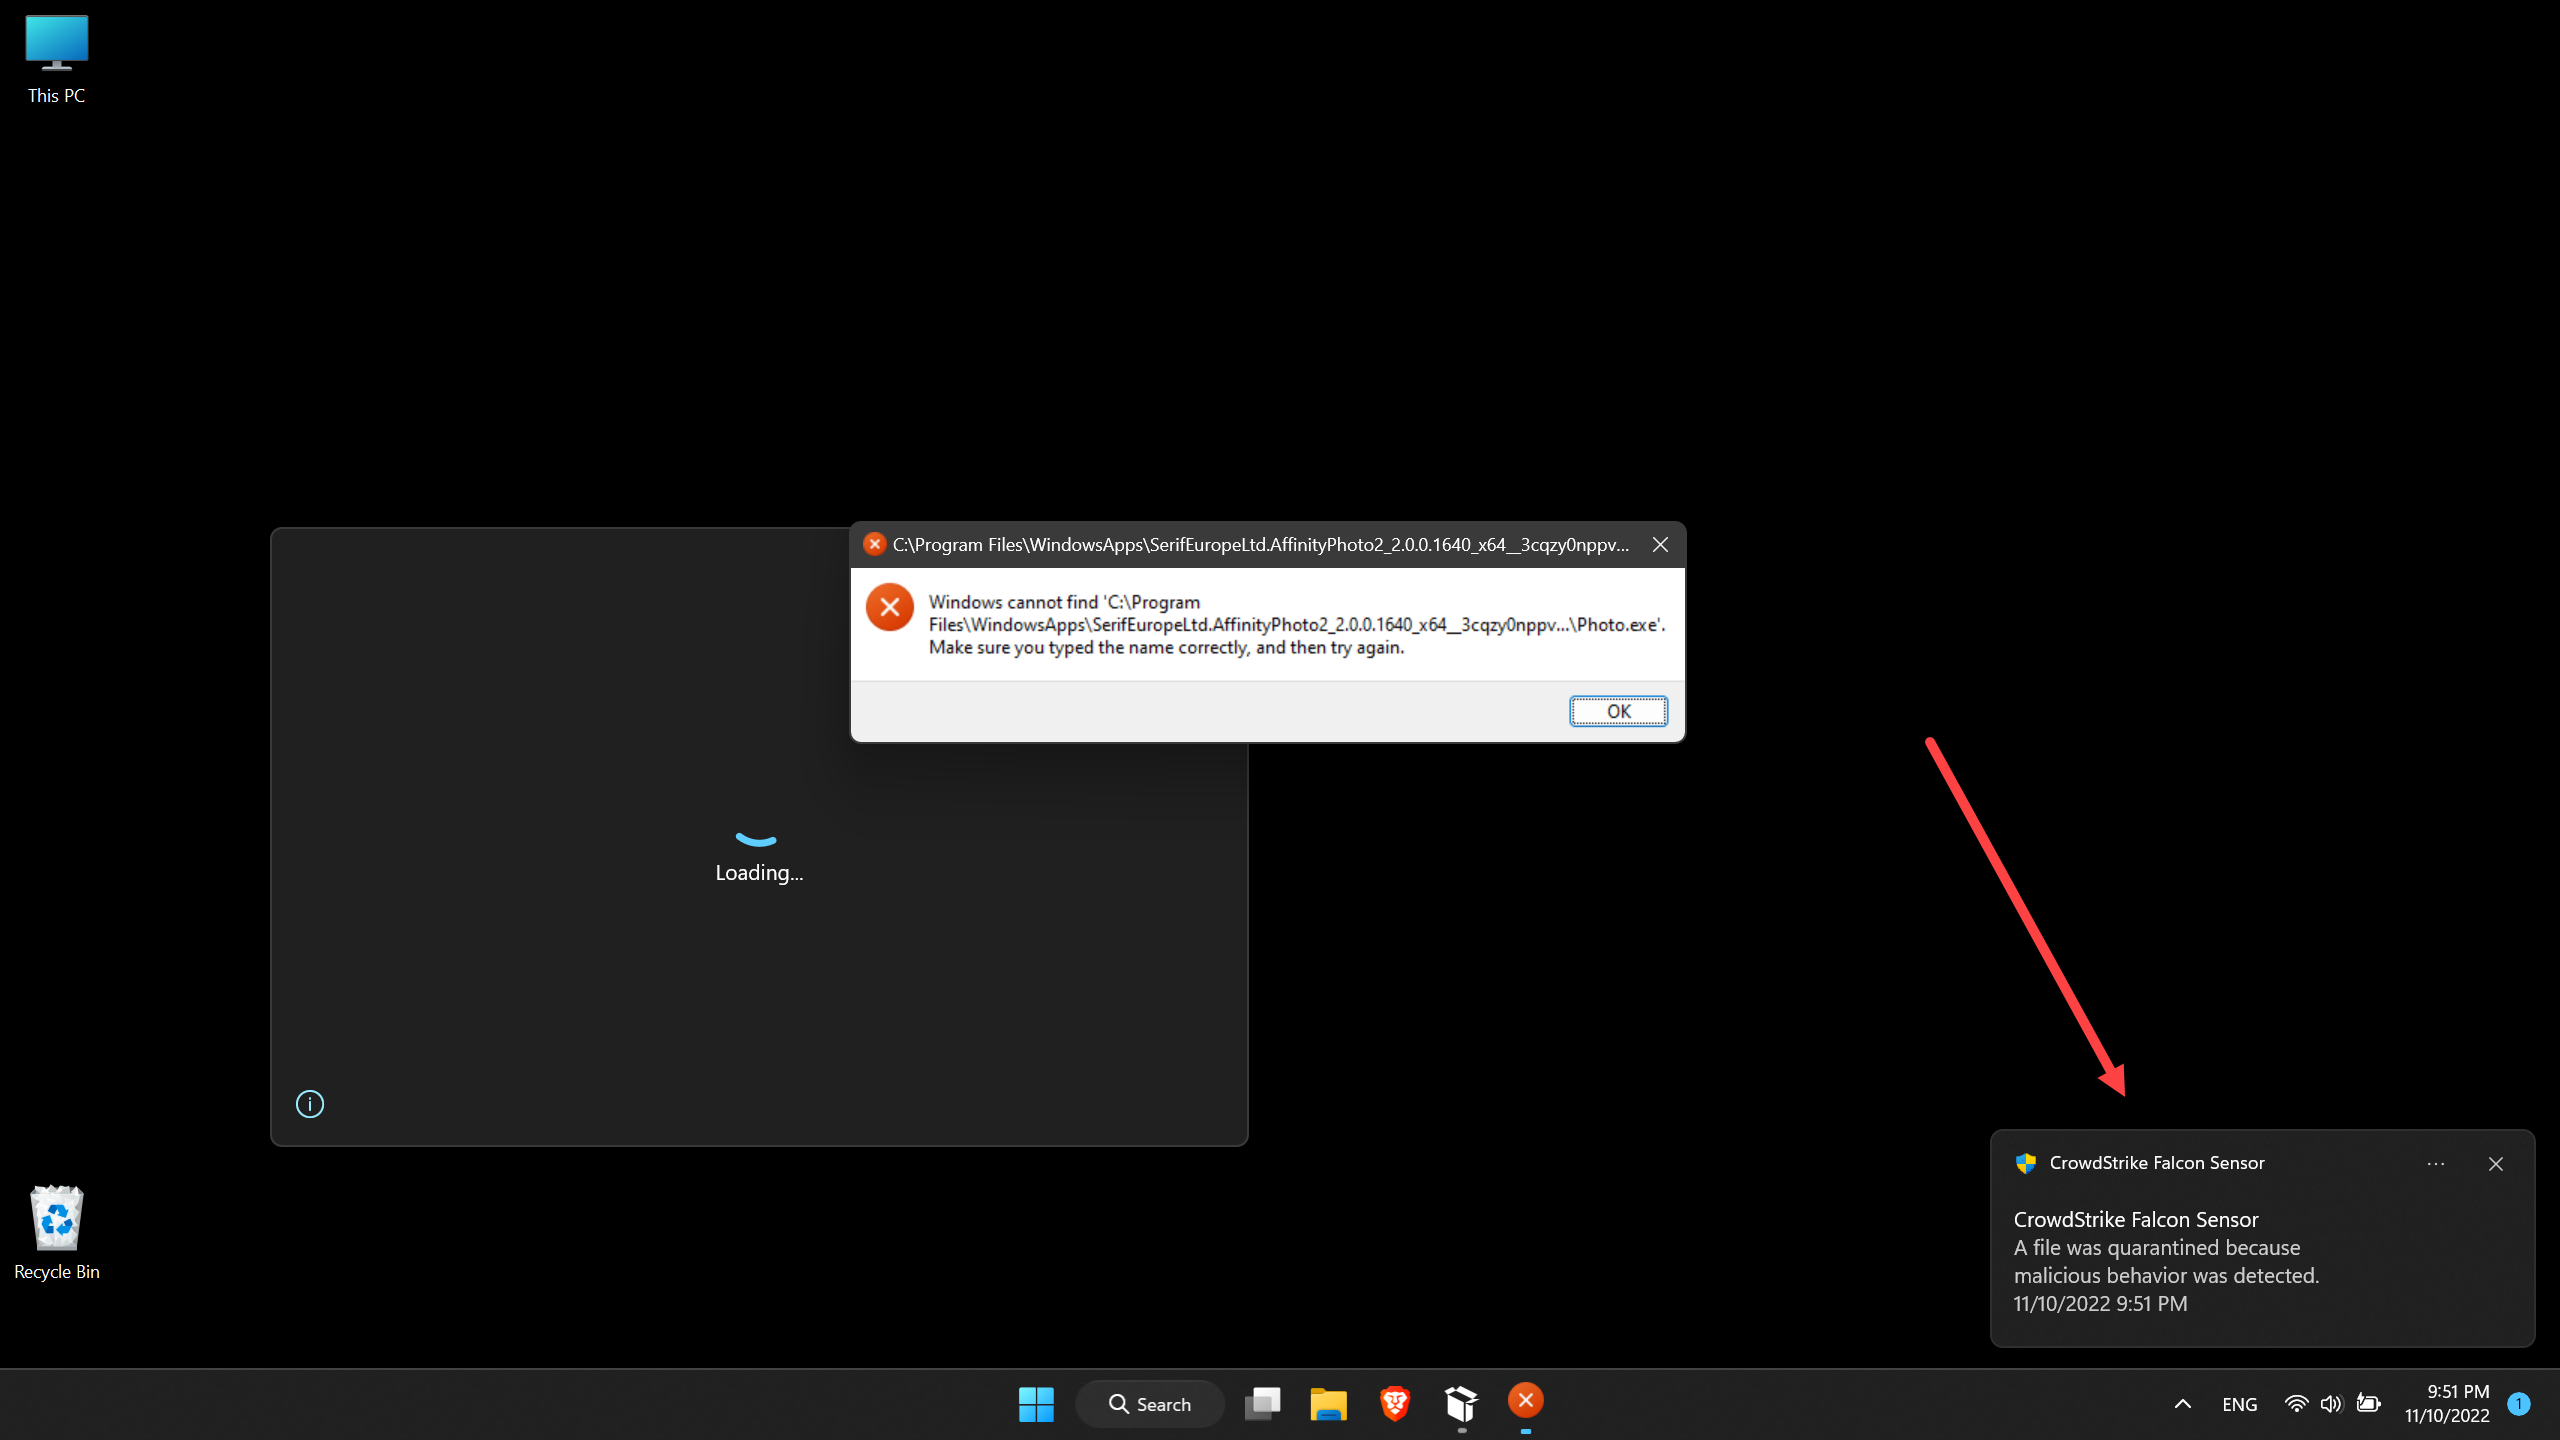Open the clock and date calendar flyout
The width and height of the screenshot is (2560, 1440).
[x=2446, y=1404]
